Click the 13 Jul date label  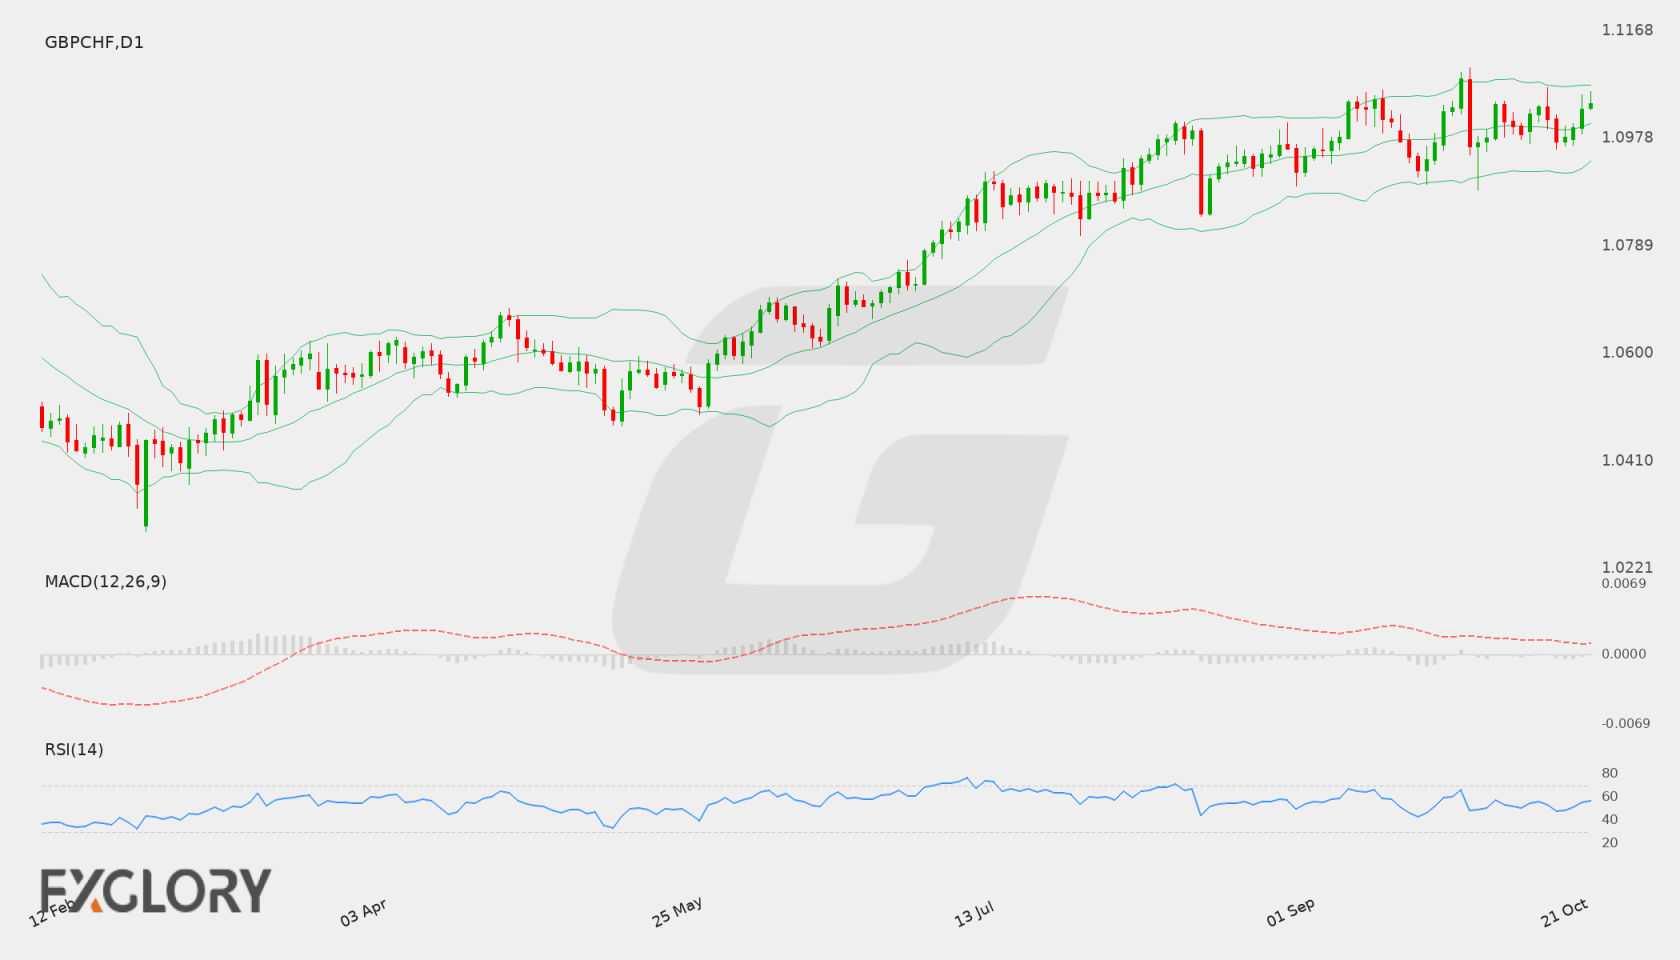click(x=974, y=913)
